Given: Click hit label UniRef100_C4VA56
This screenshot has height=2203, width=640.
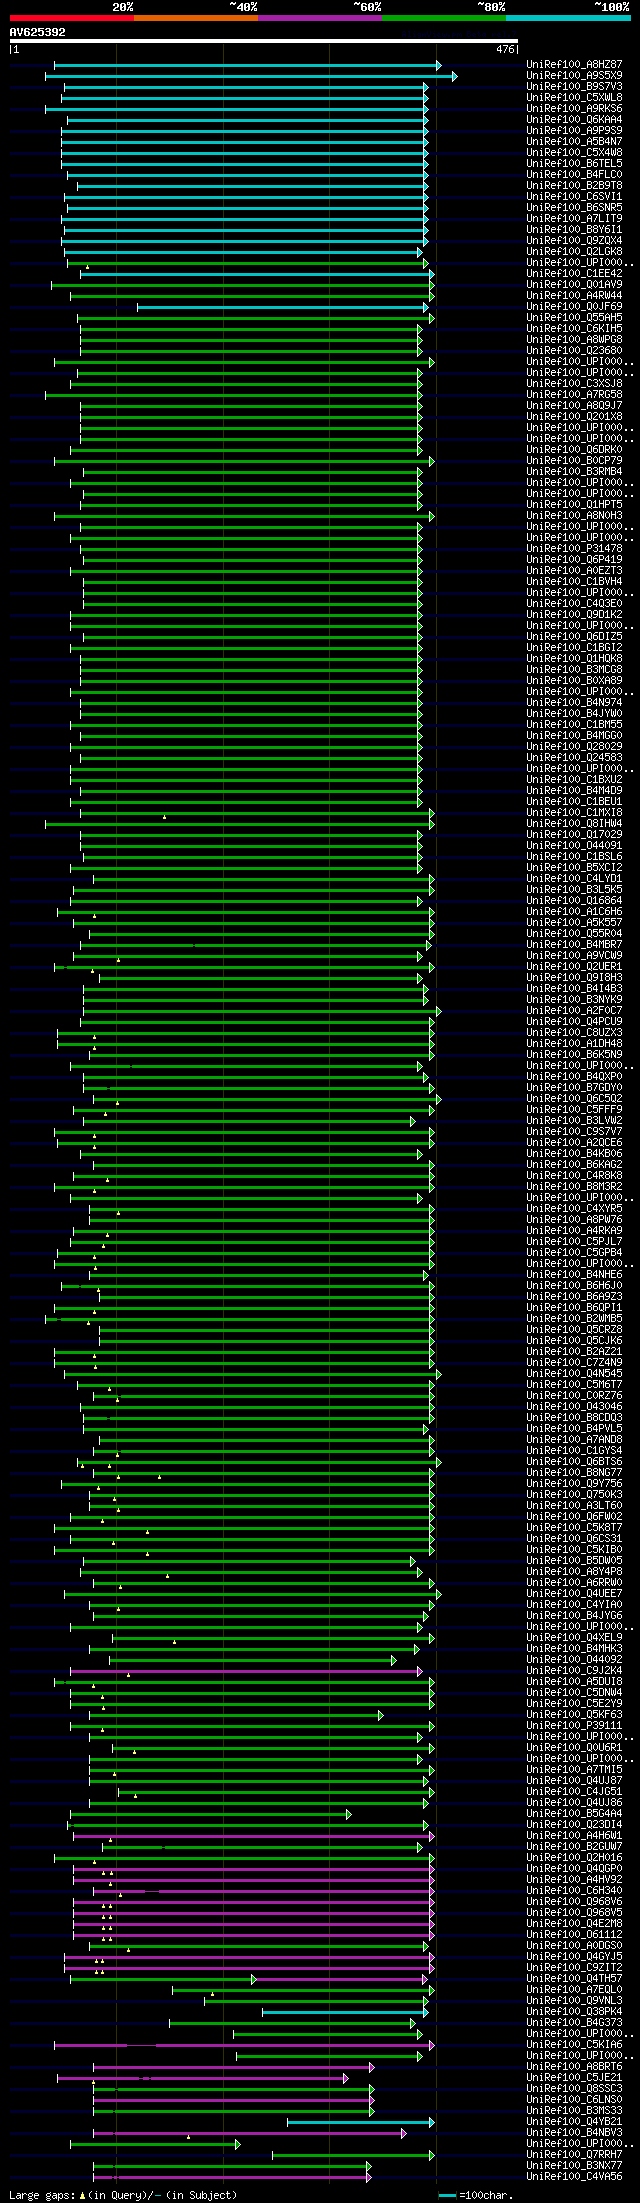Looking at the screenshot, I should click(x=574, y=2177).
